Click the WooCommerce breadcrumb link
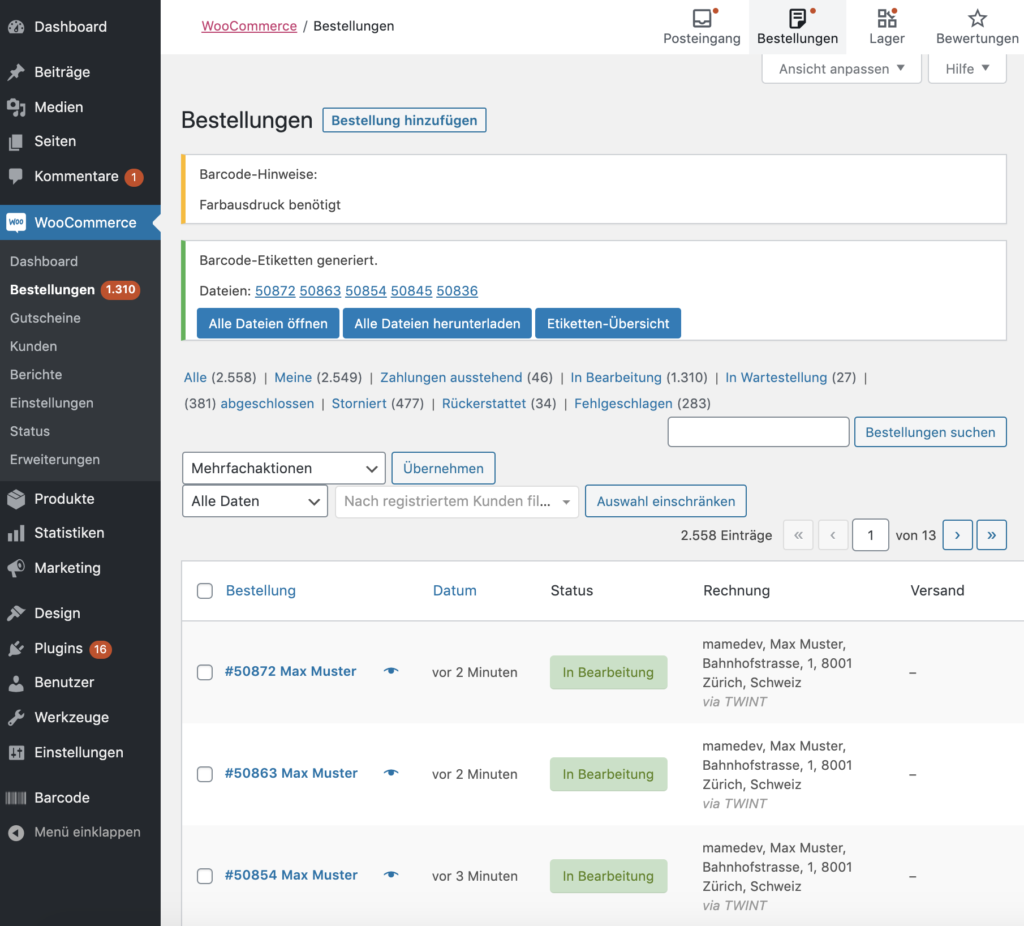Viewport: 1024px width, 926px height. coord(249,26)
